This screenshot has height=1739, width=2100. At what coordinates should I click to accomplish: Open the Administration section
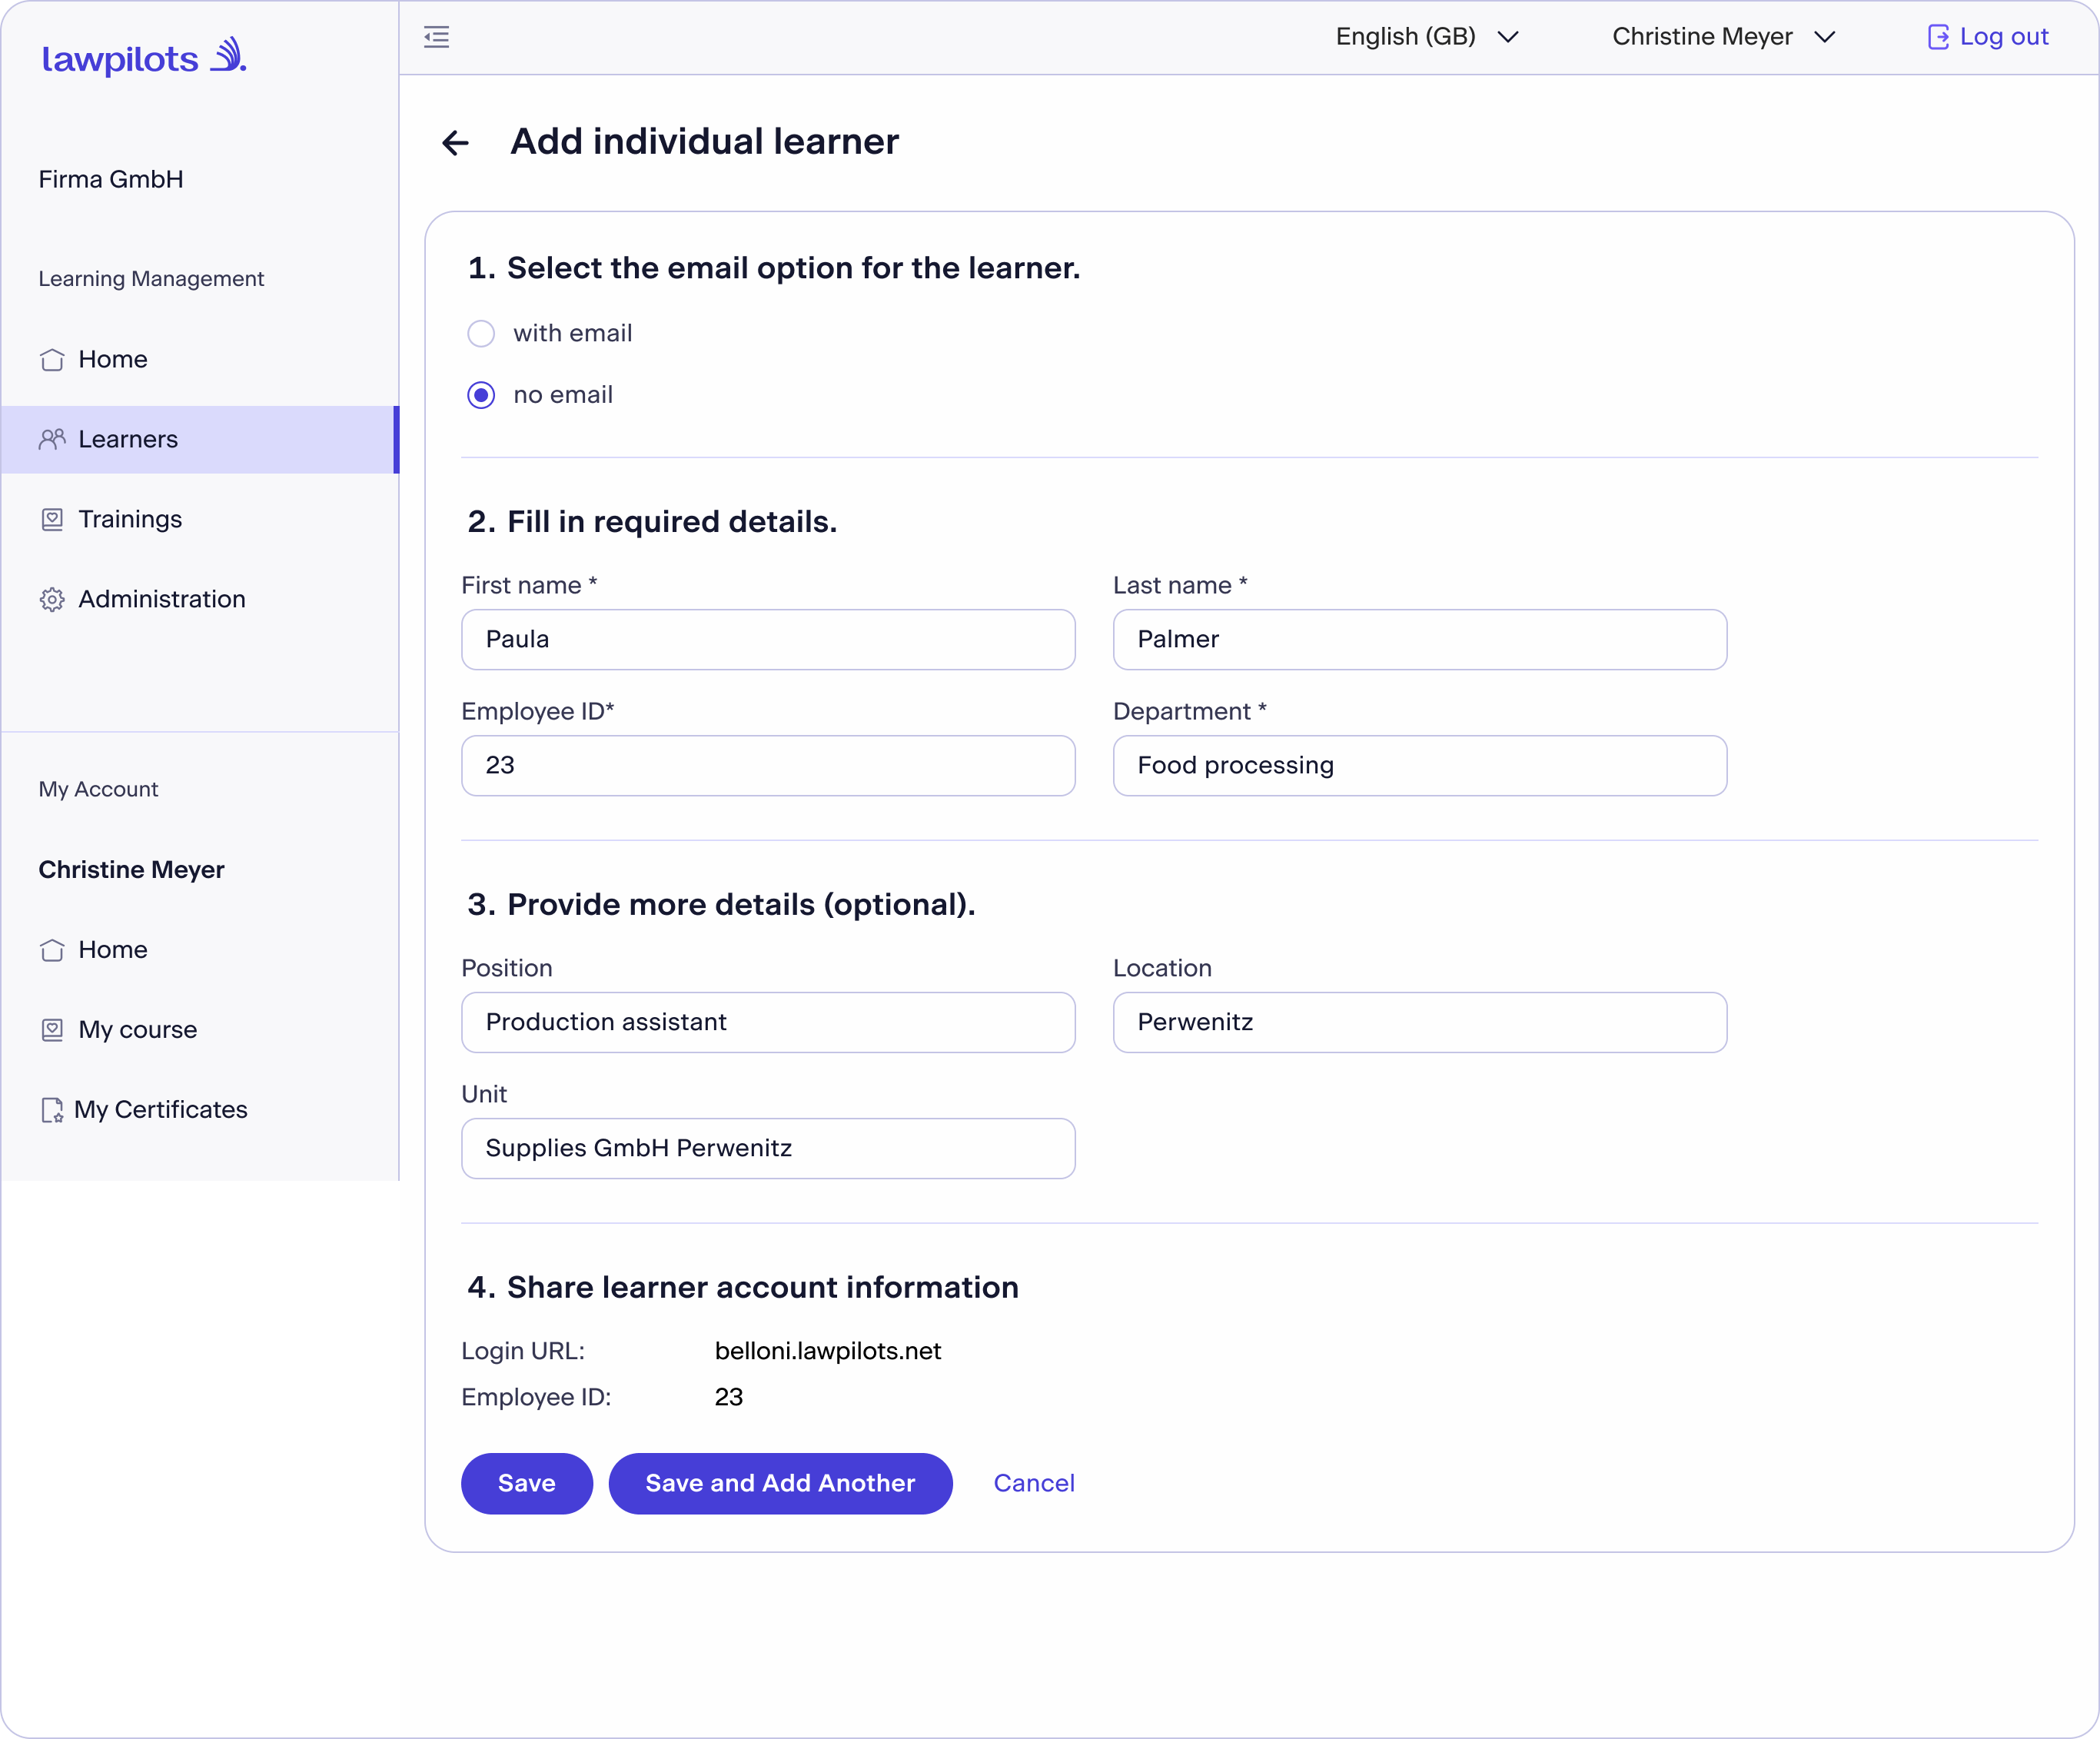[200, 599]
